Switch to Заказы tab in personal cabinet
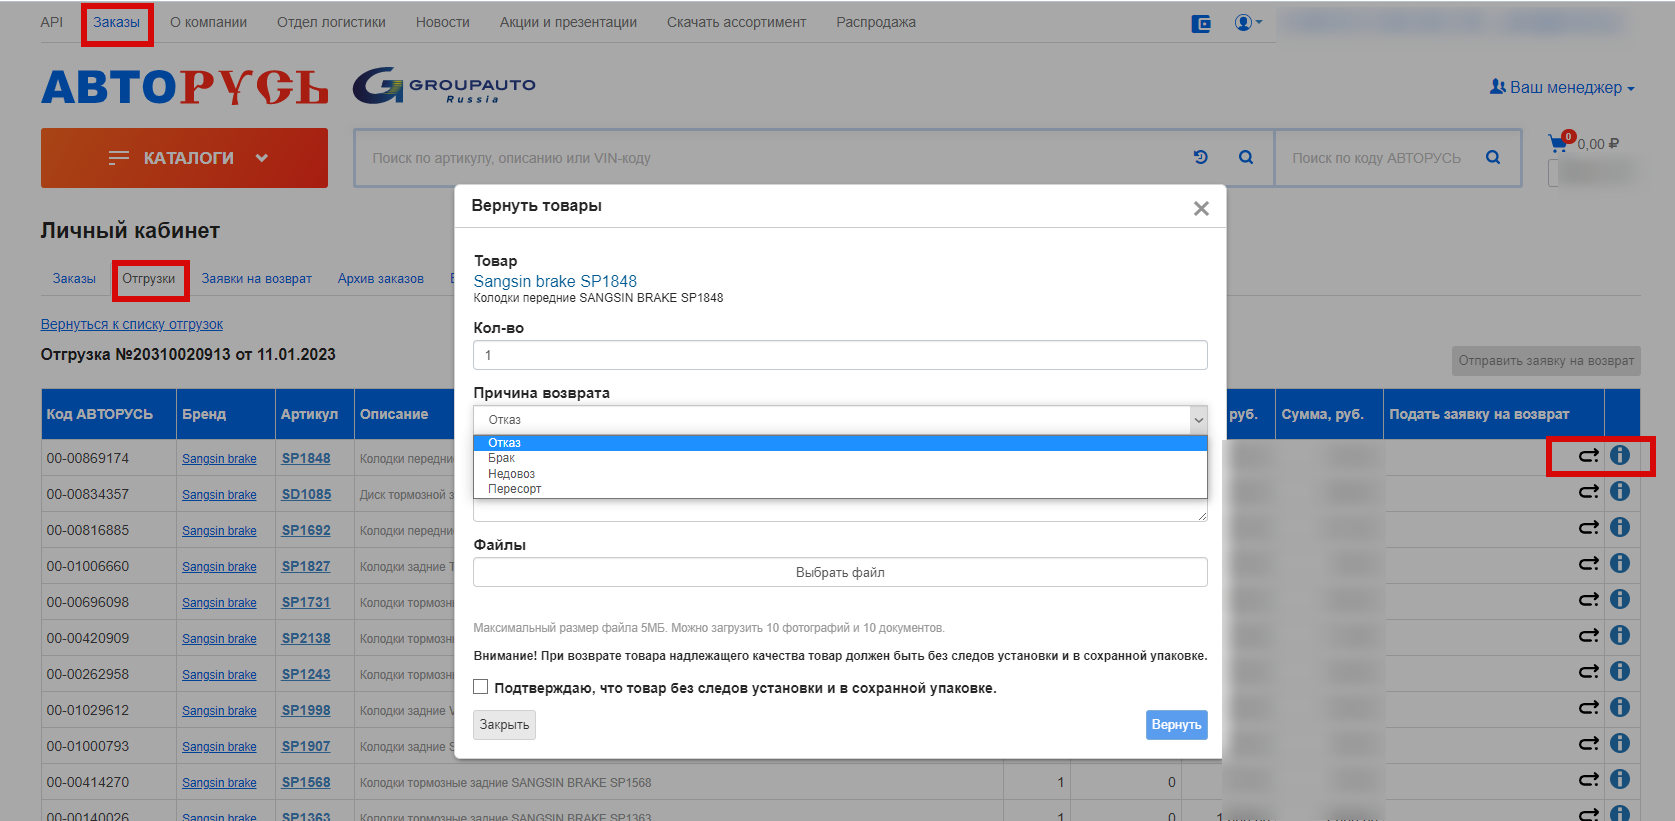Screen dimensions: 1675x821 point(74,279)
